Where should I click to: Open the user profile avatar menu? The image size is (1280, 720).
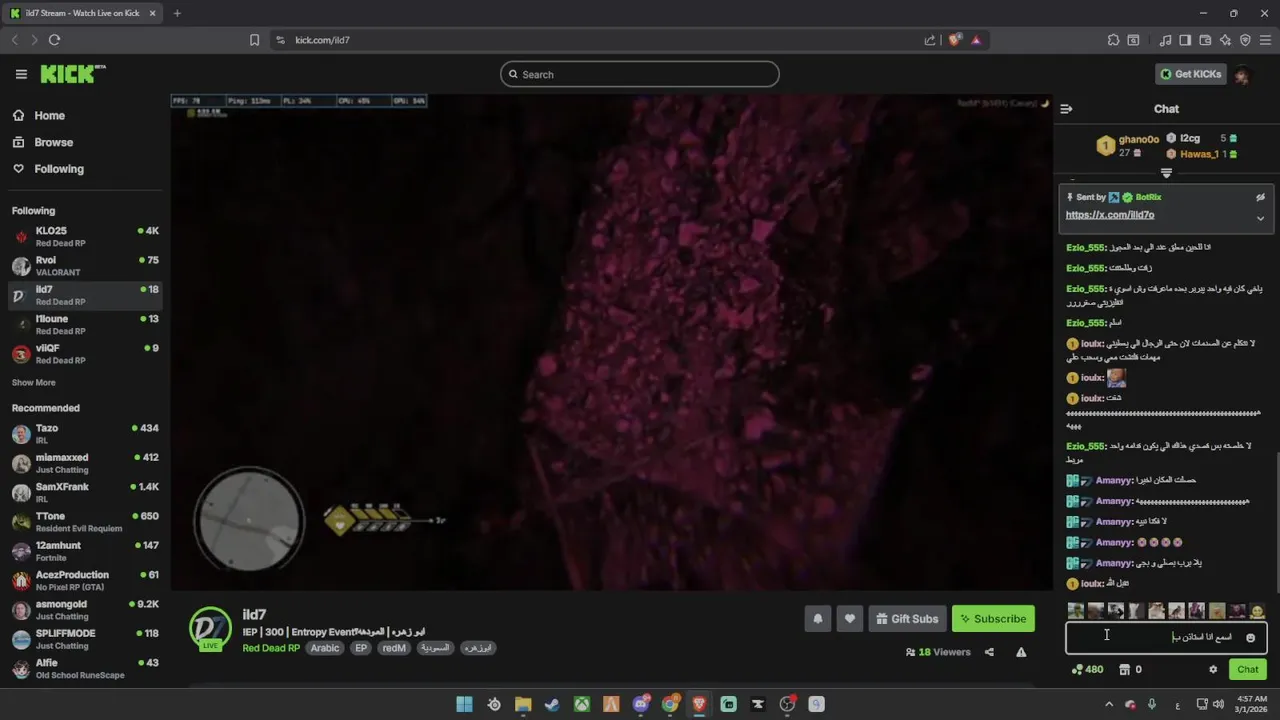tap(1243, 75)
